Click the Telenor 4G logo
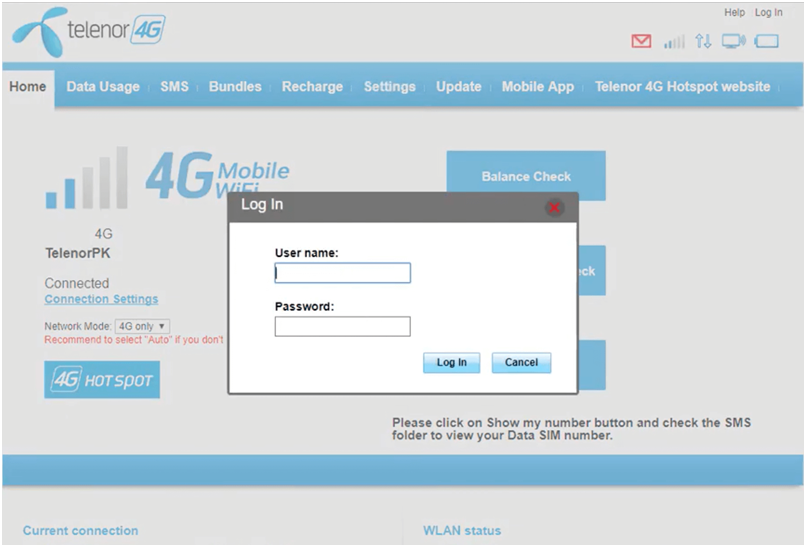The height and width of the screenshot is (547, 806). tap(89, 32)
